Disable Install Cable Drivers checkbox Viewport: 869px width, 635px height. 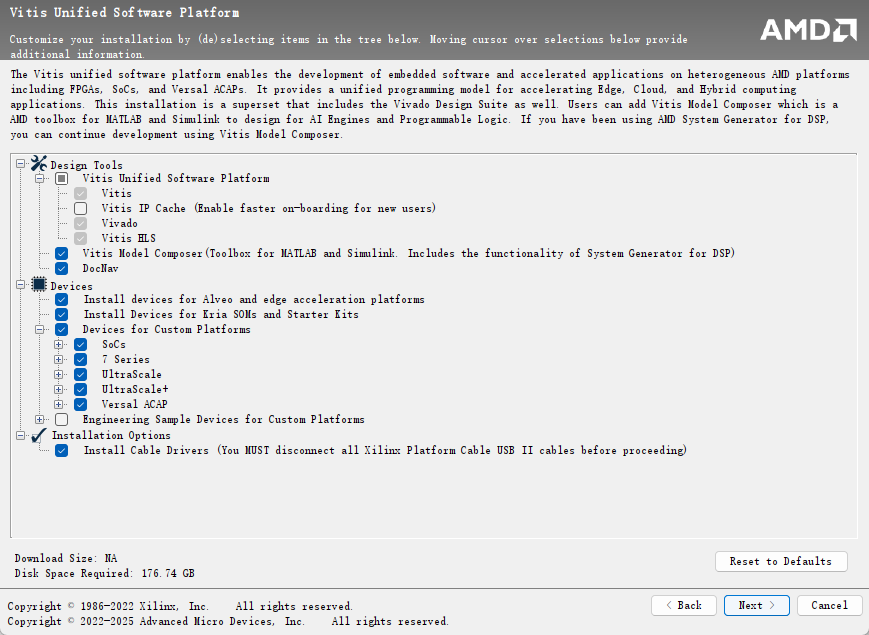(x=62, y=450)
